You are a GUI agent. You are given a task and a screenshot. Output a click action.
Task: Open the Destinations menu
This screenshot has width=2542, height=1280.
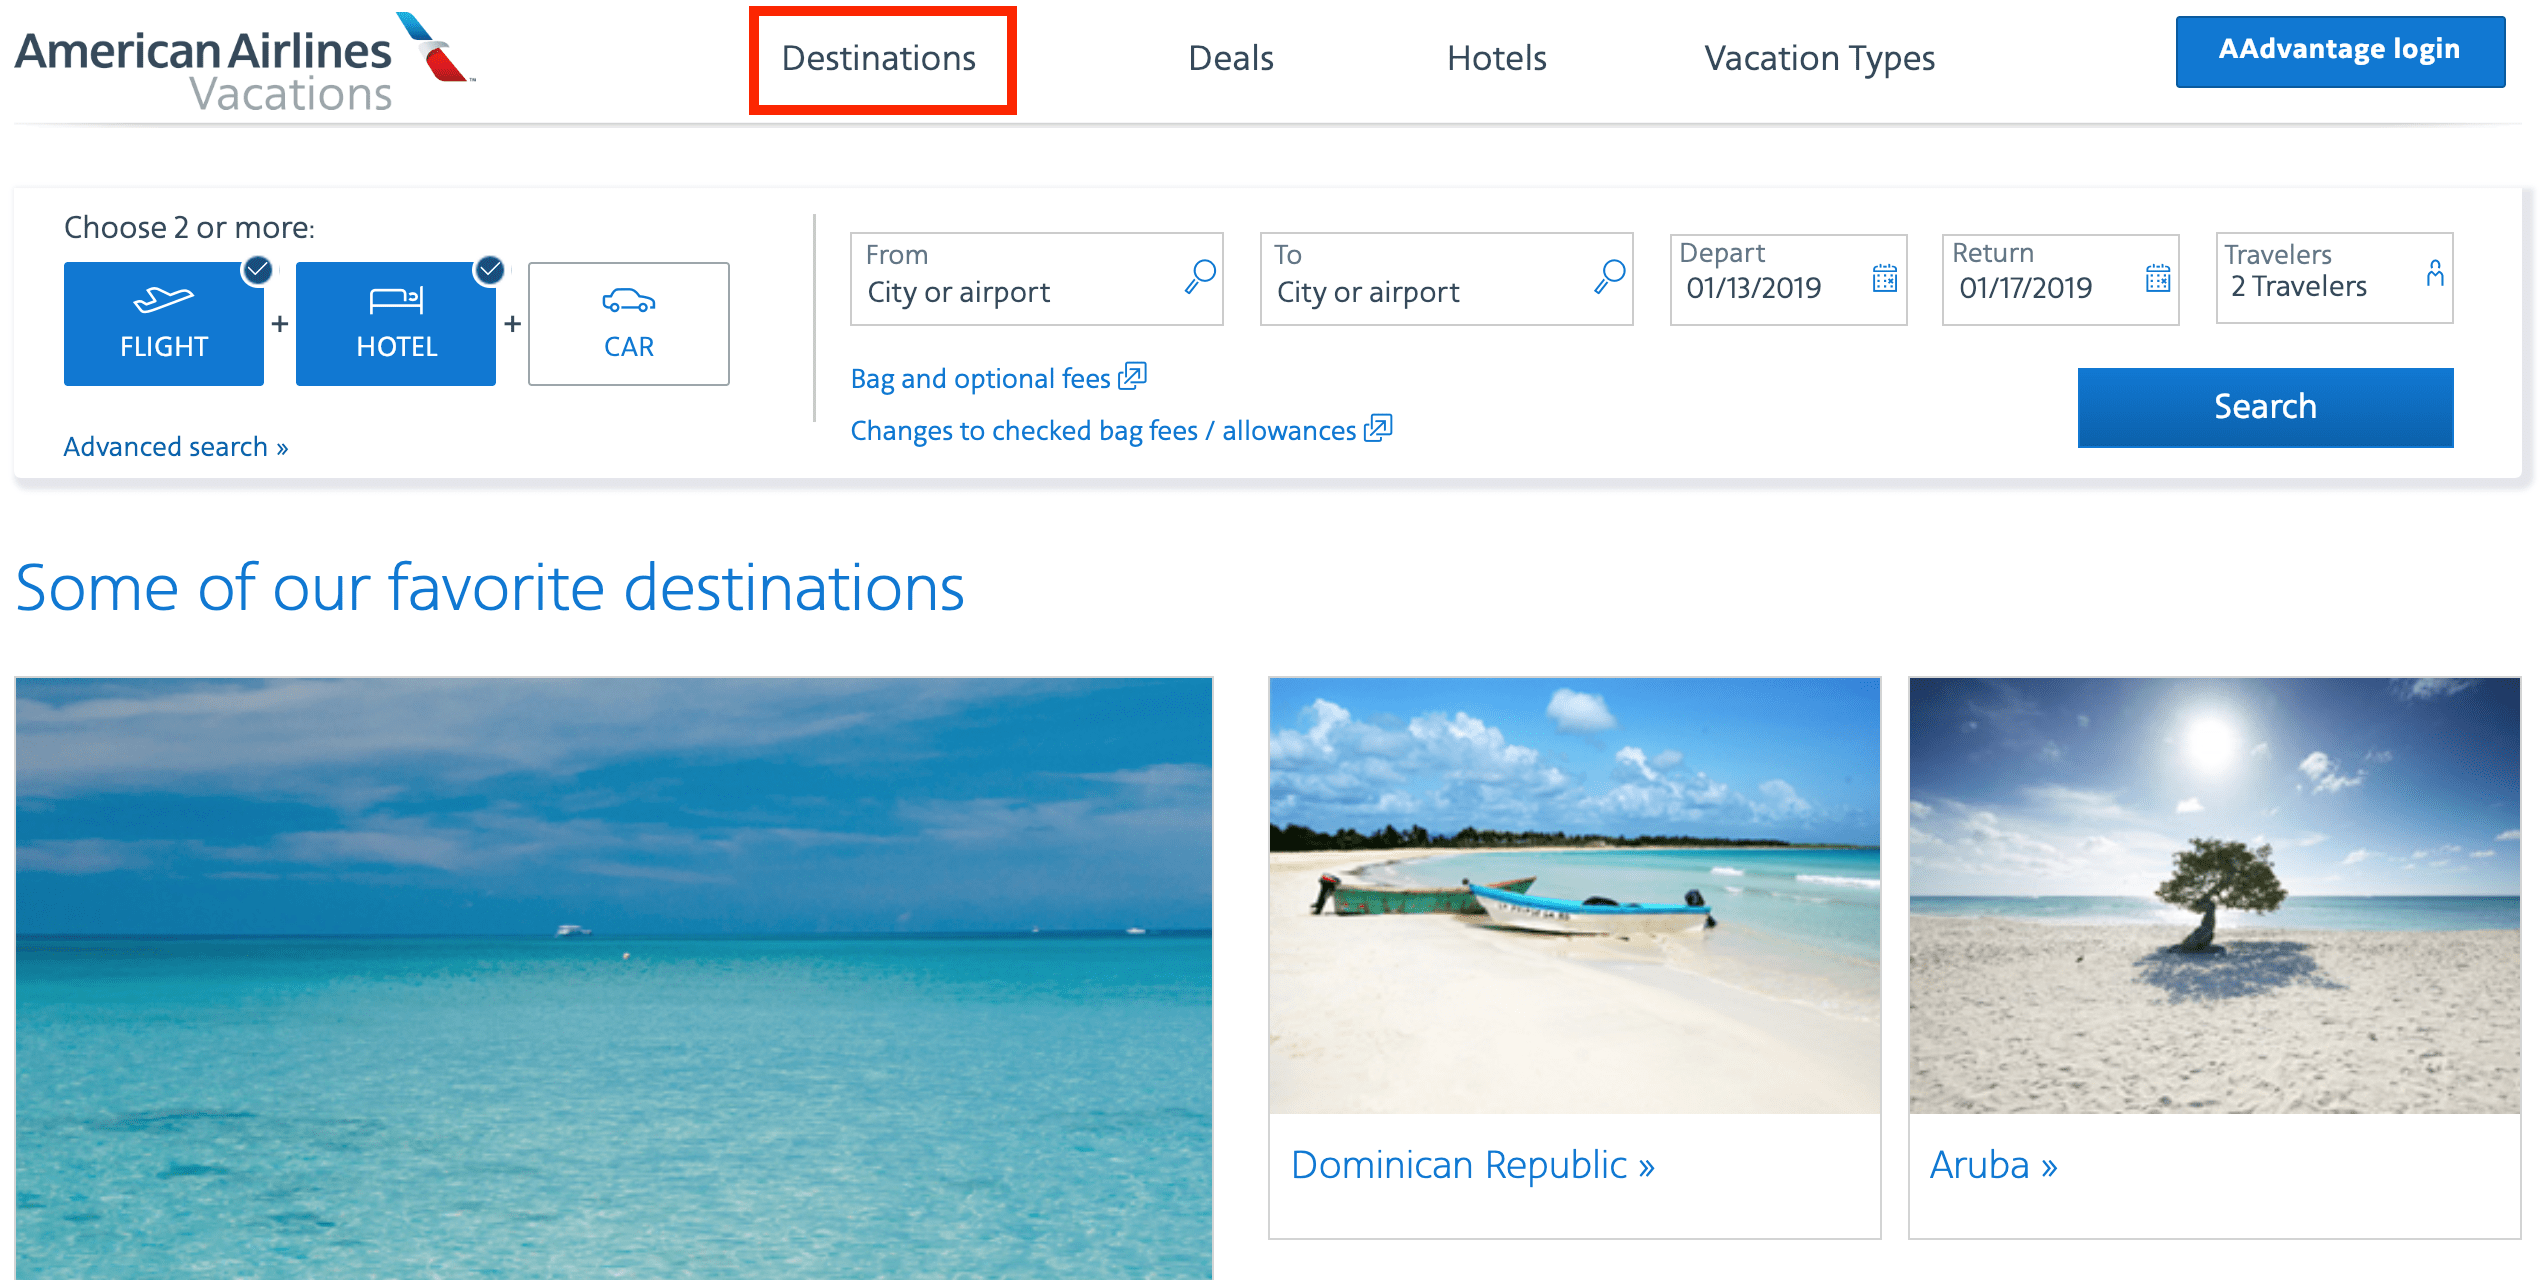pos(881,58)
